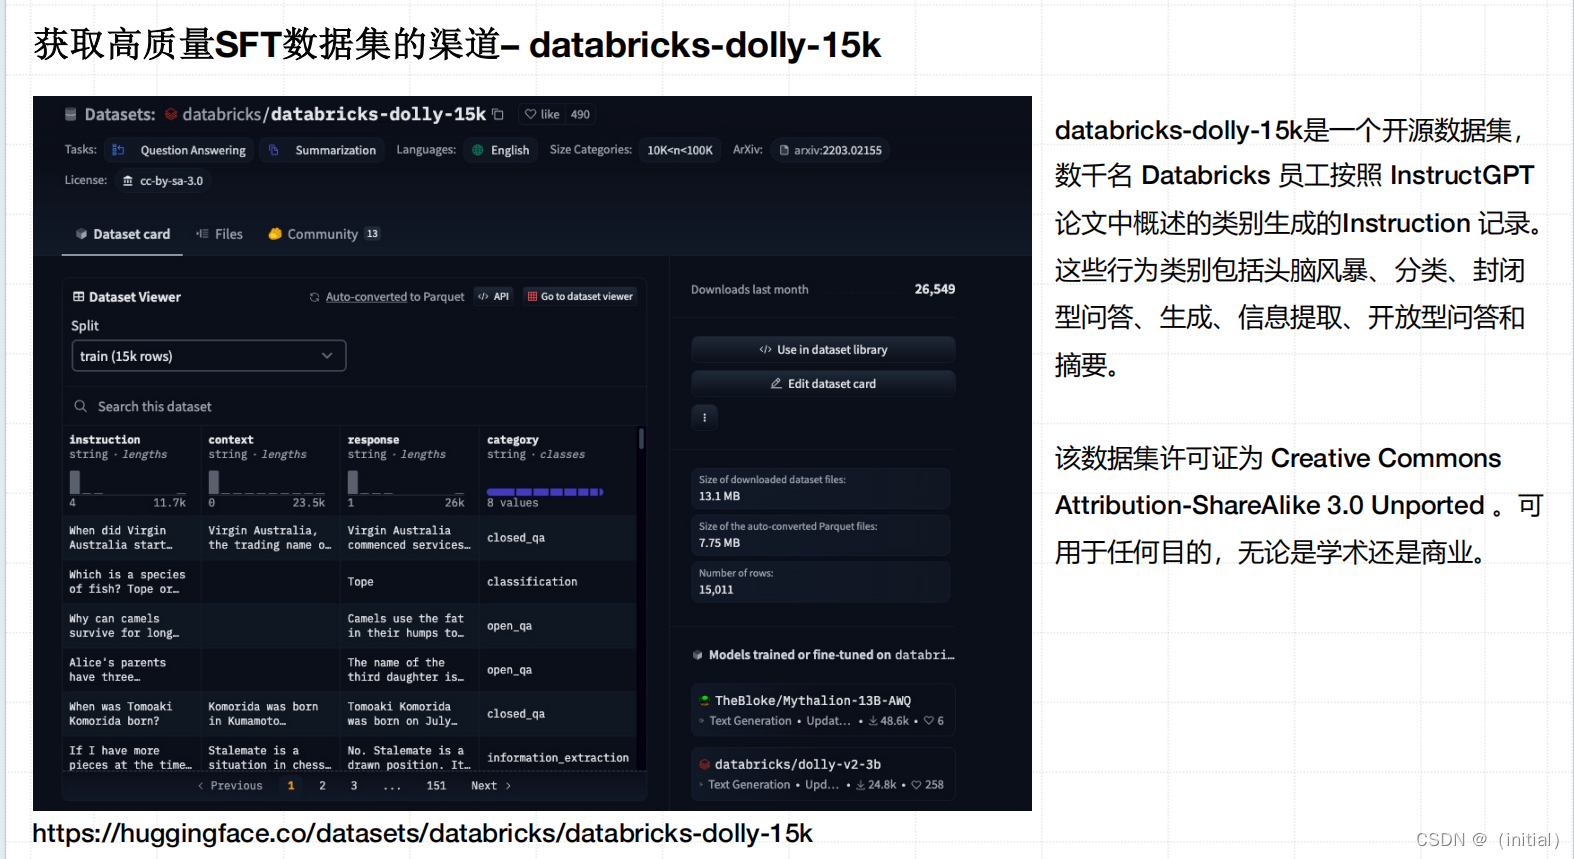This screenshot has height=859, width=1574.
Task: Select the 'When was Tomoaki Komorida born' cell
Action: [131, 714]
